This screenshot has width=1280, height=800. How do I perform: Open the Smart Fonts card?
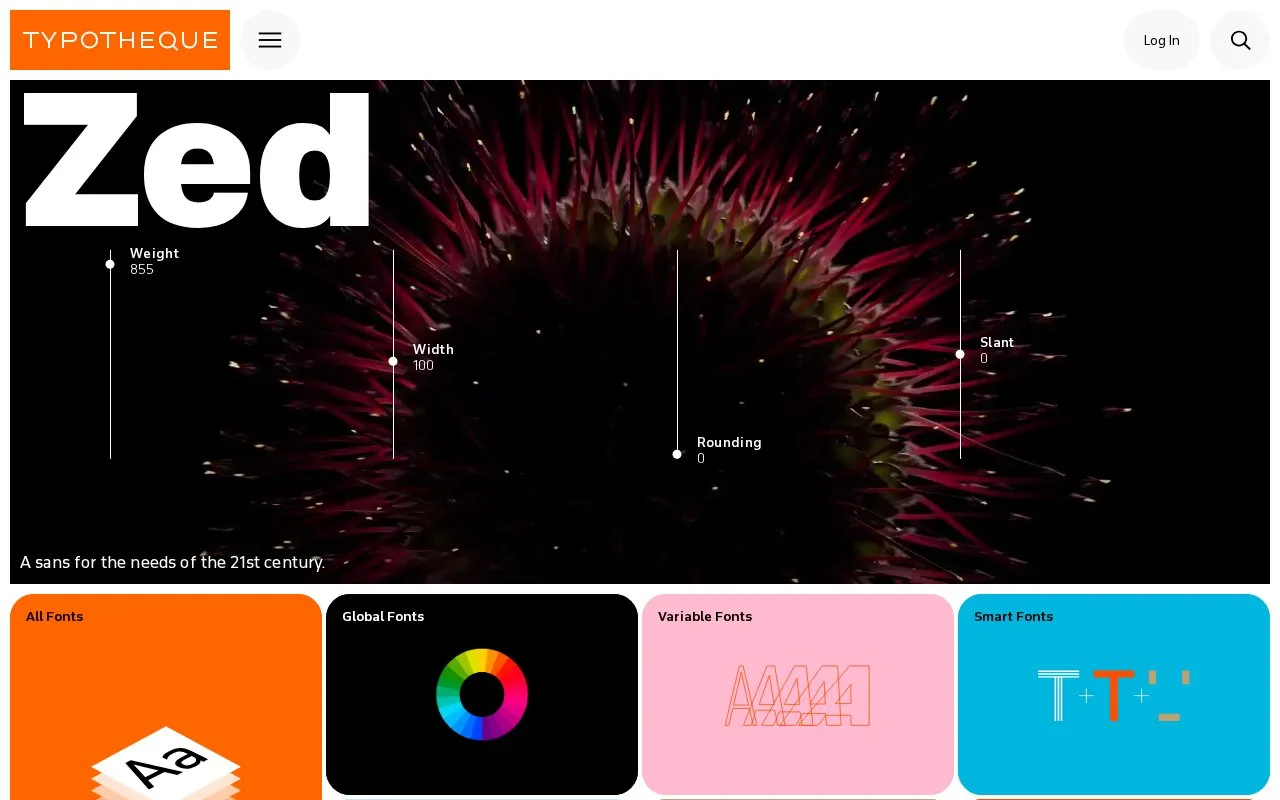click(1114, 694)
